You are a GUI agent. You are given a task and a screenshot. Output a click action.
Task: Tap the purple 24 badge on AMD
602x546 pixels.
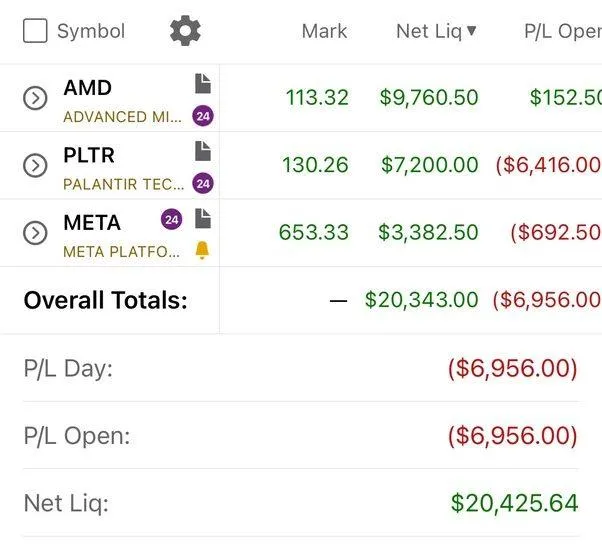[x=203, y=116]
